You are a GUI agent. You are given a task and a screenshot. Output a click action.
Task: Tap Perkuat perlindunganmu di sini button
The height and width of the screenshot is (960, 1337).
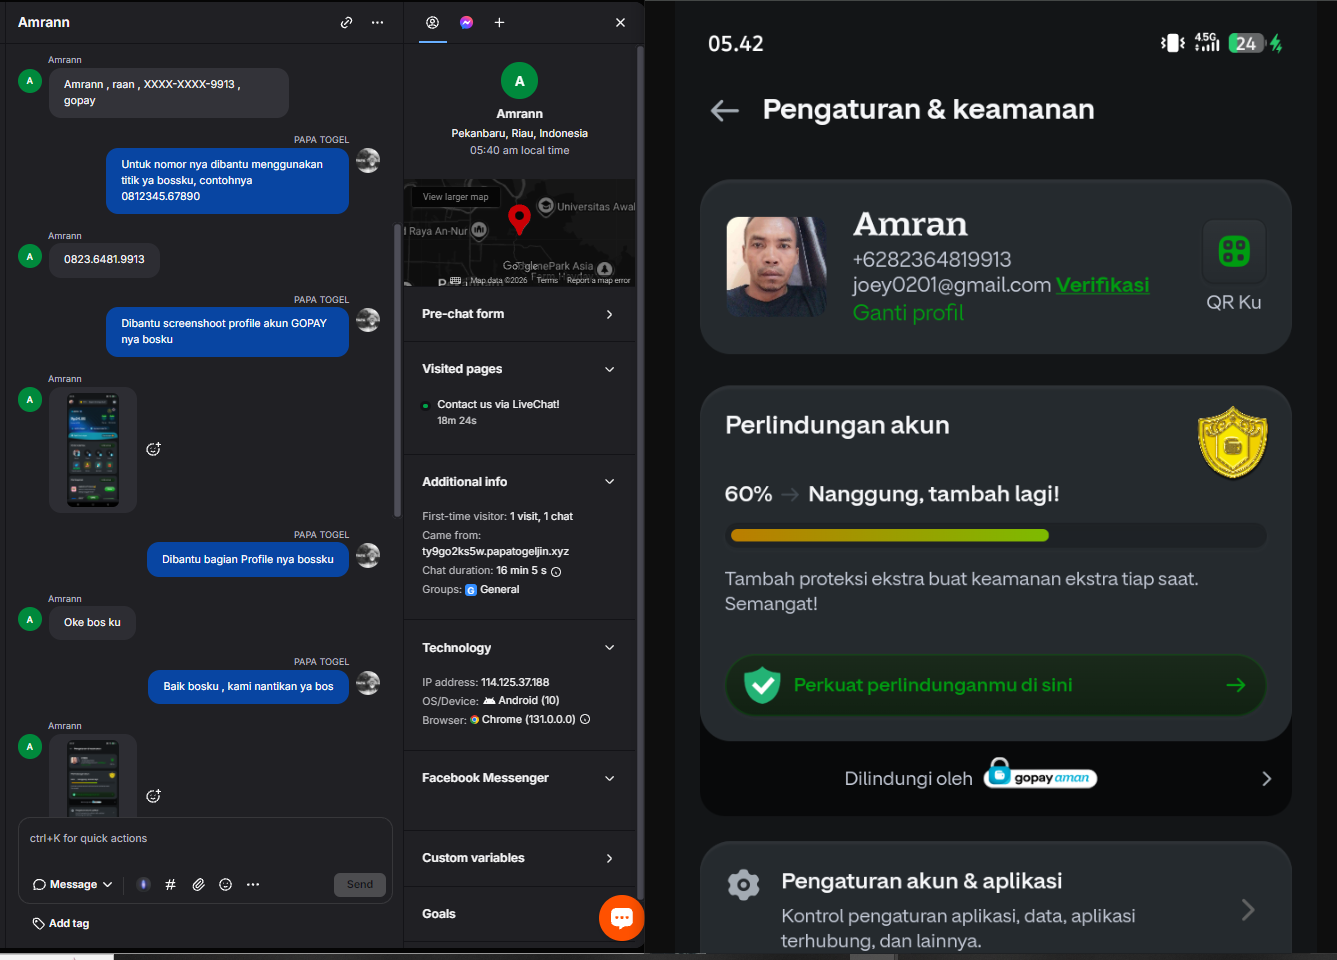(x=995, y=685)
